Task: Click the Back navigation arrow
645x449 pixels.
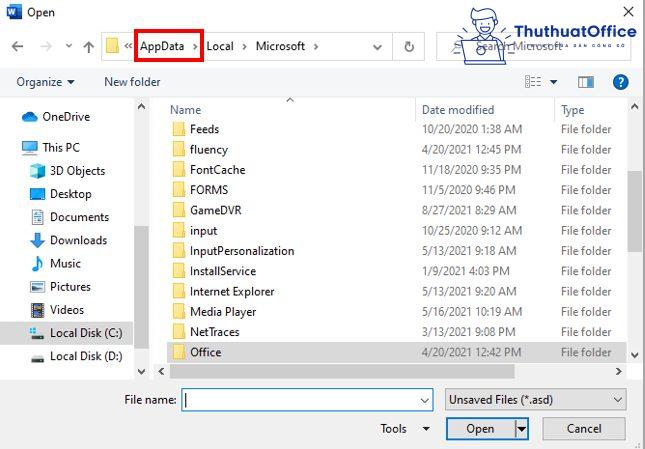Action: (x=17, y=46)
